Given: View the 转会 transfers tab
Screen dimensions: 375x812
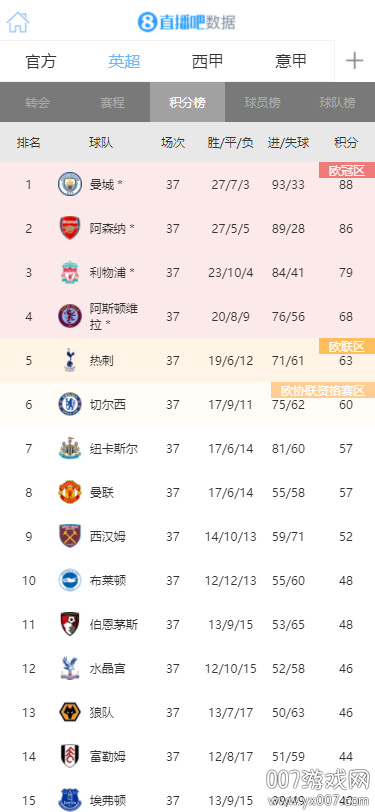Looking at the screenshot, I should (37, 103).
